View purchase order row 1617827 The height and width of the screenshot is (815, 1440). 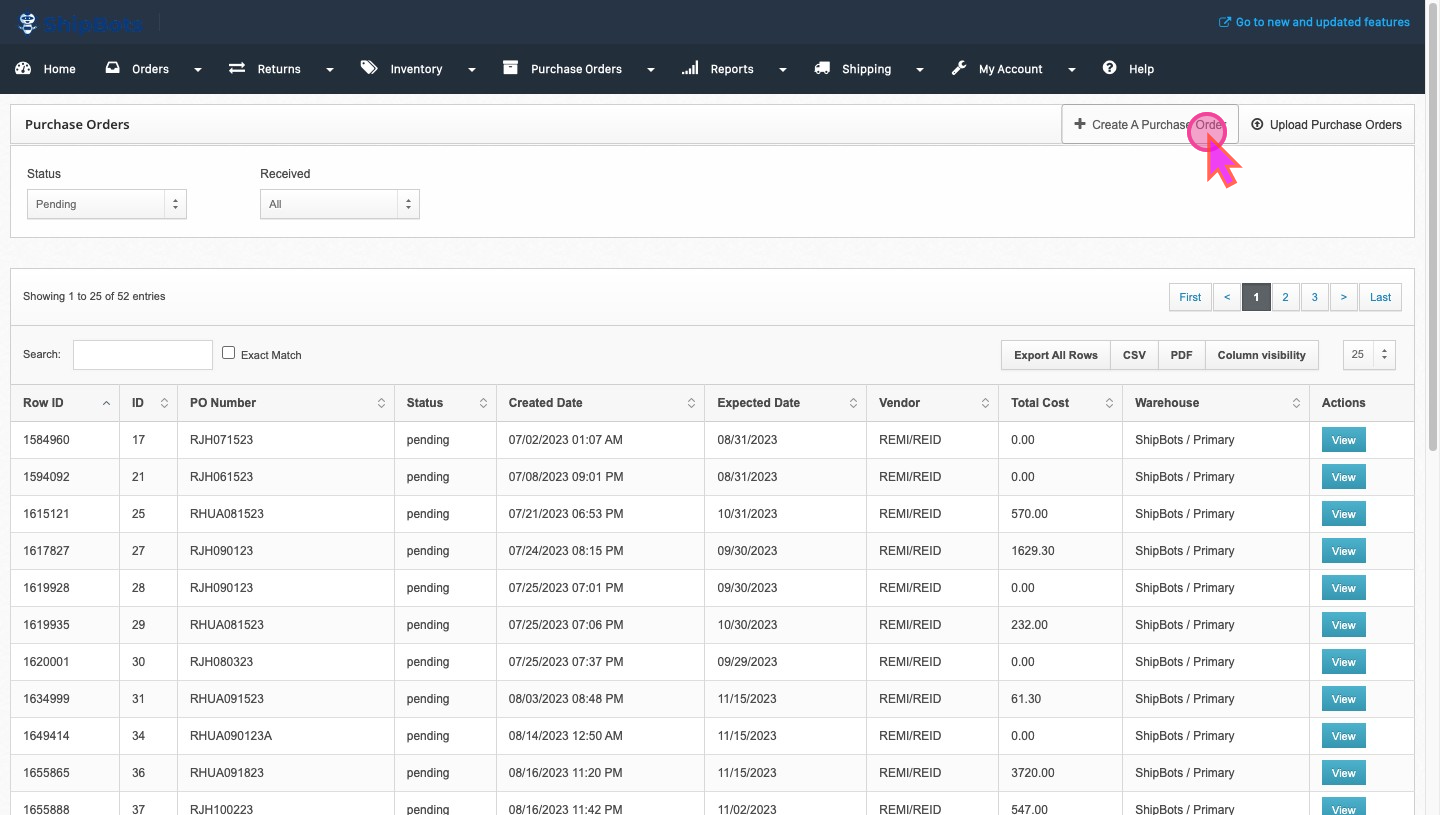[1343, 551]
